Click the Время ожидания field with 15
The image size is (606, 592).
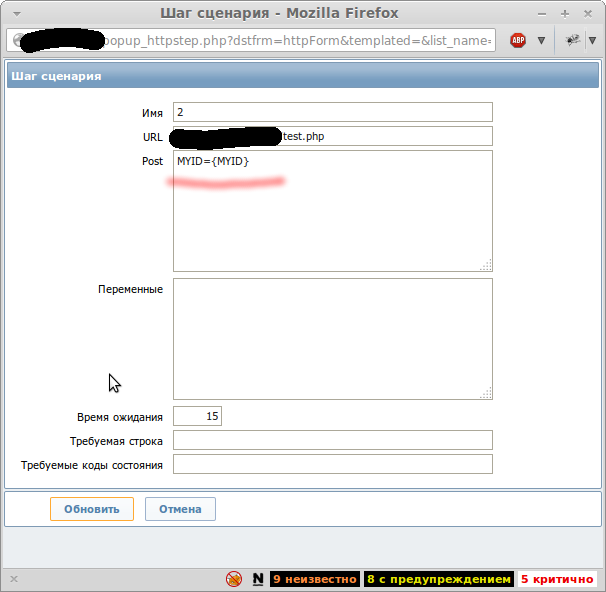pyautogui.click(x=197, y=416)
